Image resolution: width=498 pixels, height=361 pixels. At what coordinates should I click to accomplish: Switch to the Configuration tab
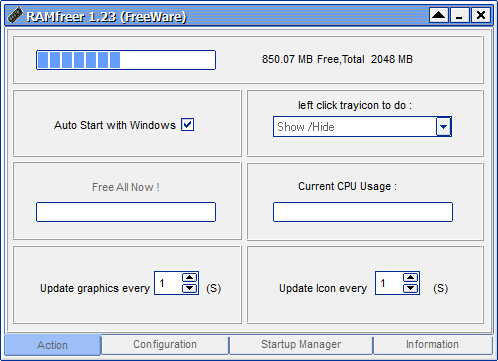click(x=165, y=344)
